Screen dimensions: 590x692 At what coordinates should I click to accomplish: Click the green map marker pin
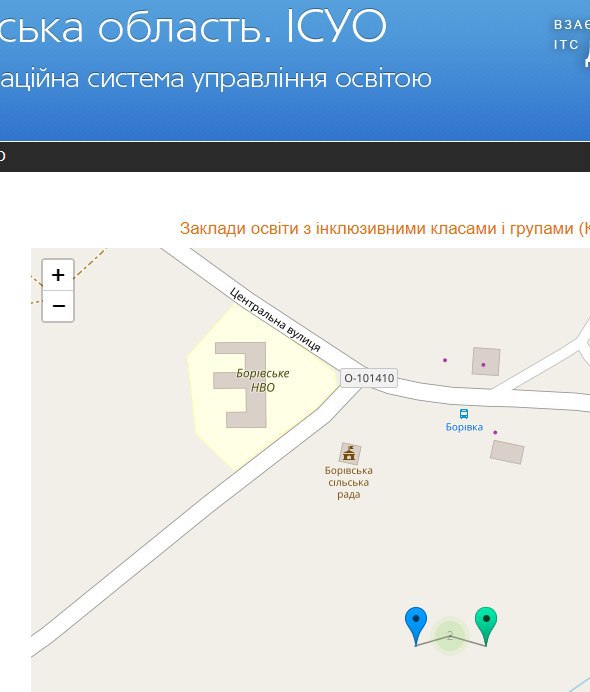(x=486, y=626)
